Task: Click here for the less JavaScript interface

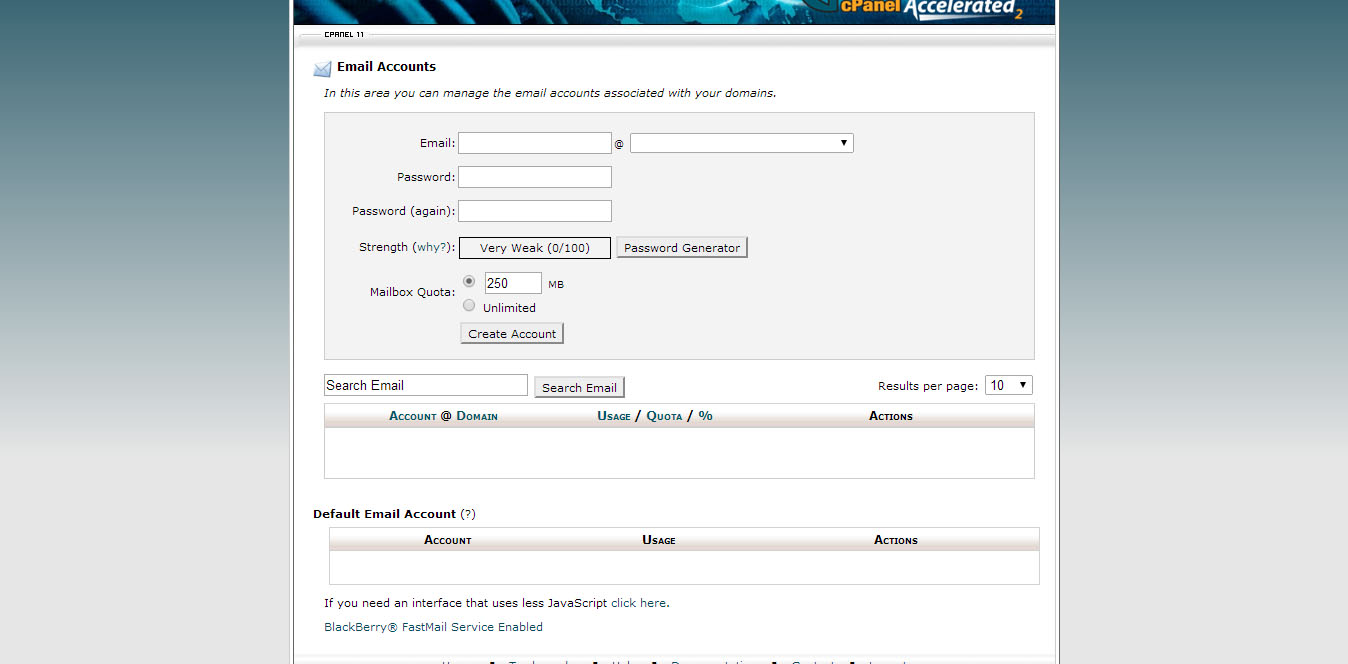Action: point(639,602)
